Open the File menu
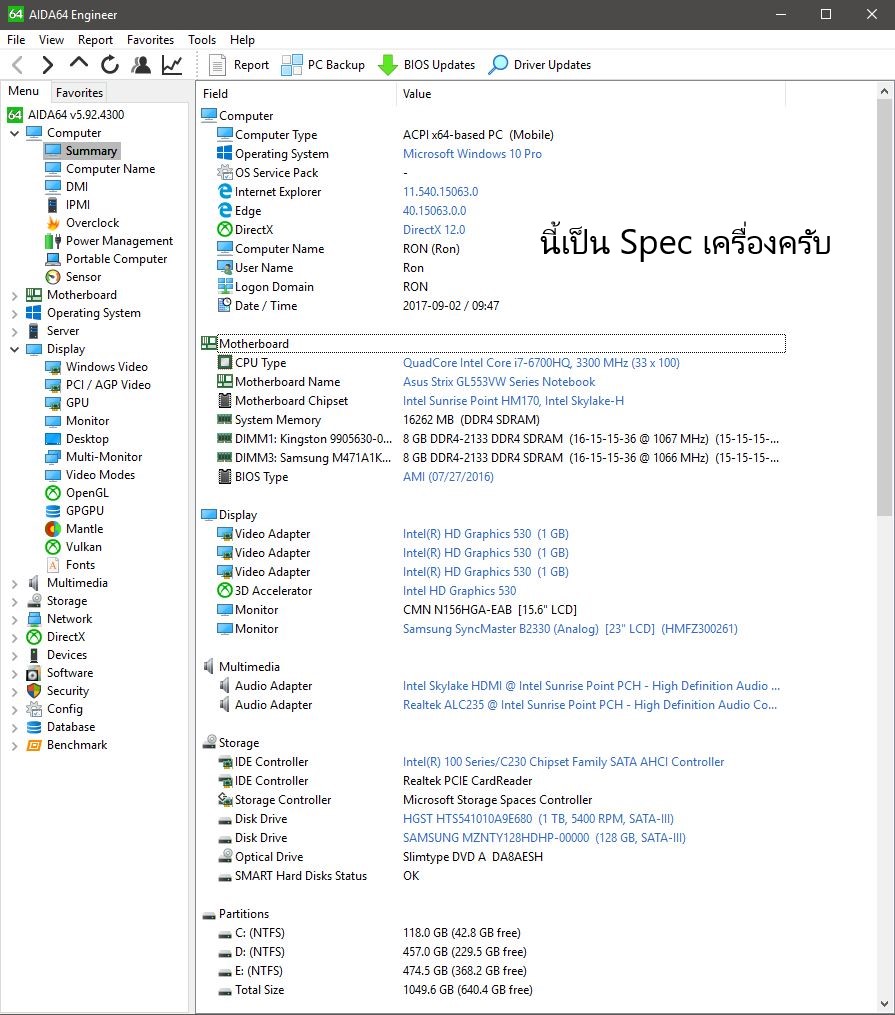Screen dimensions: 895x1015 16,39
